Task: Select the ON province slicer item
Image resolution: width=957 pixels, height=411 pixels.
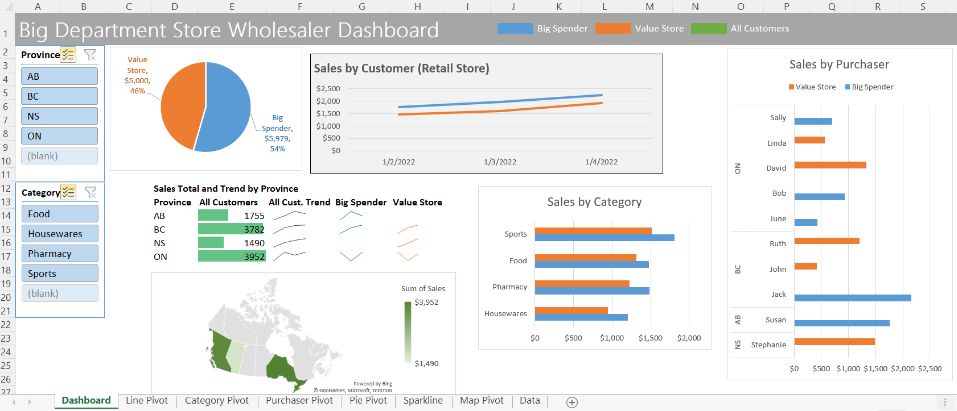Action: (x=60, y=136)
